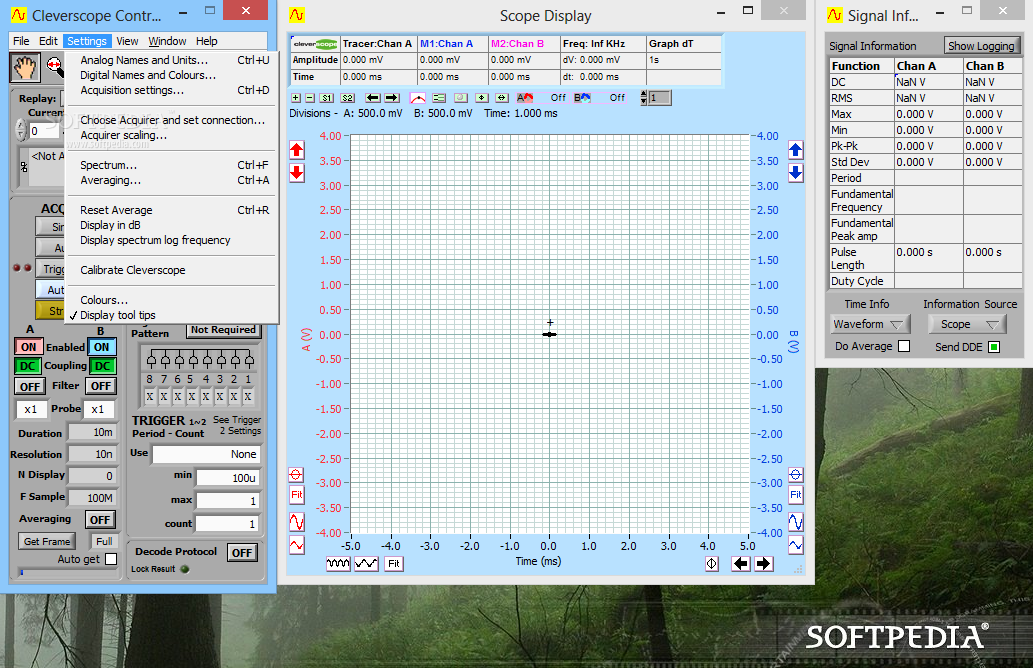Click the large blue sine wave icon
The width and height of the screenshot is (1033, 668).
pyautogui.click(x=796, y=522)
